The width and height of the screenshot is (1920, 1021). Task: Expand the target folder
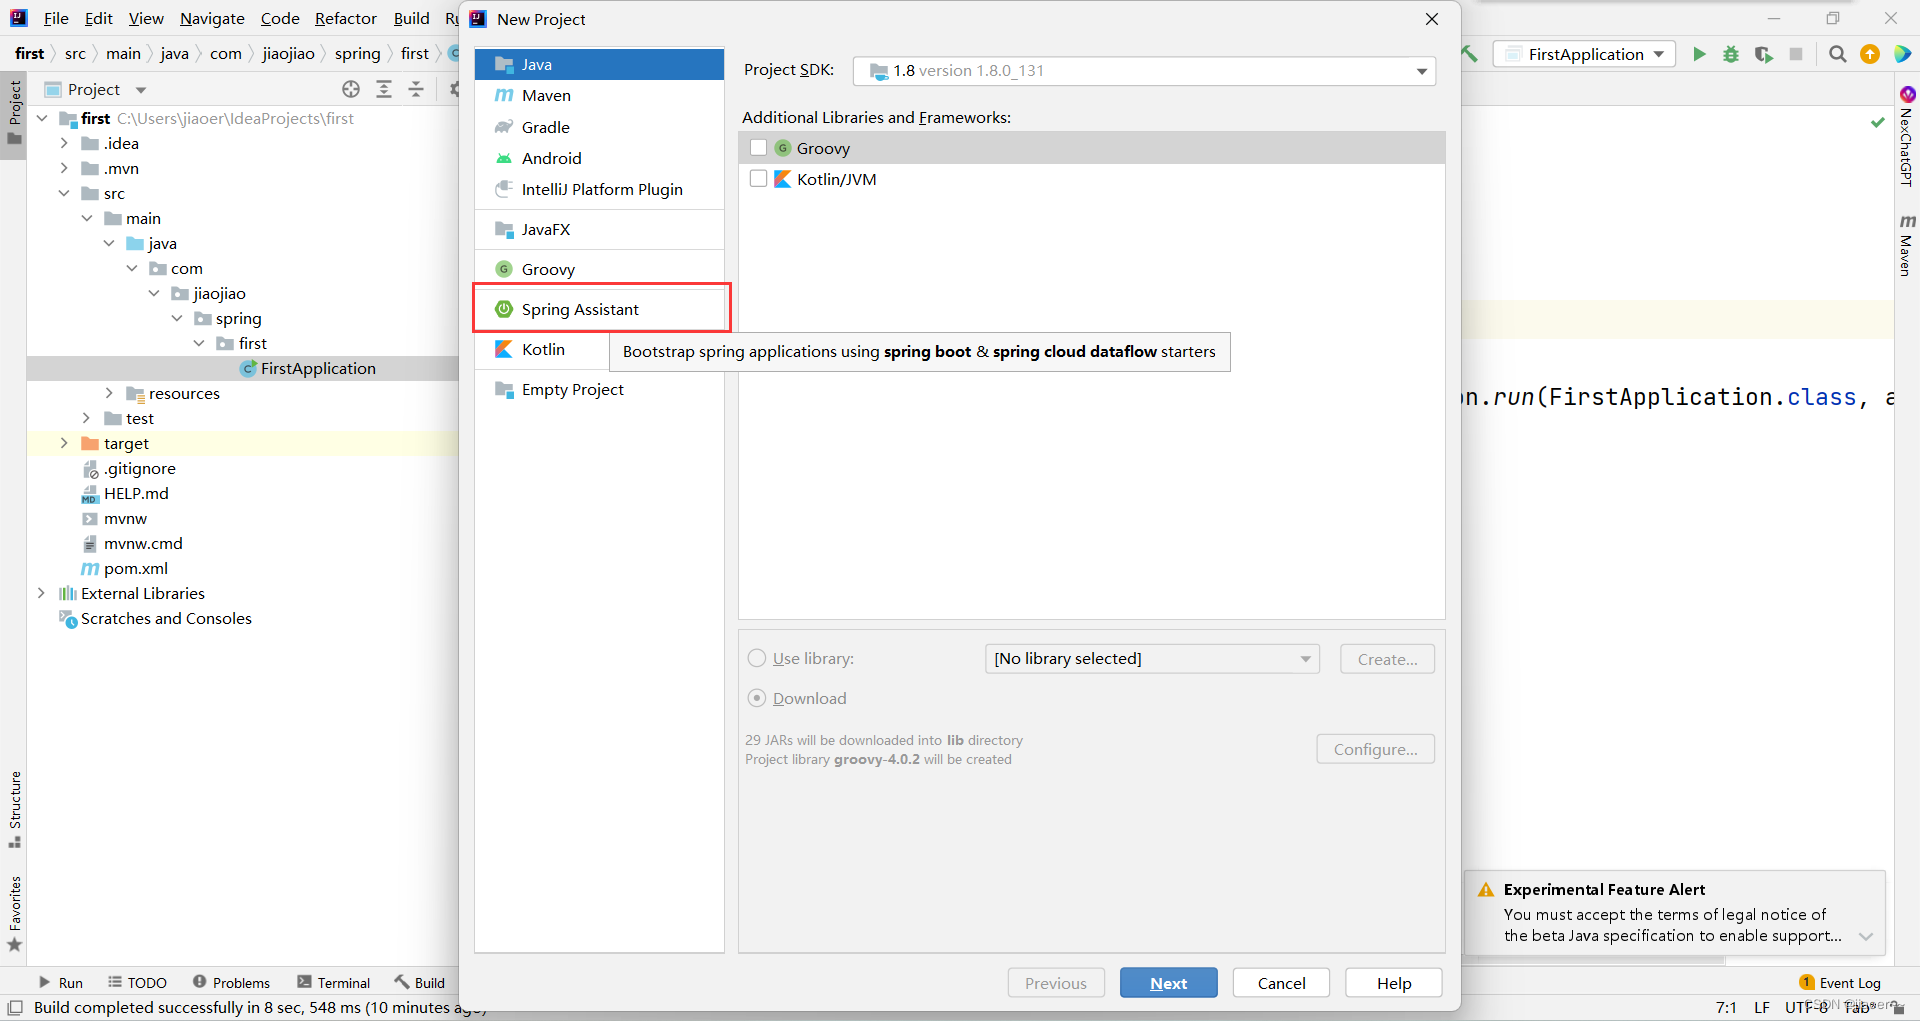point(64,443)
